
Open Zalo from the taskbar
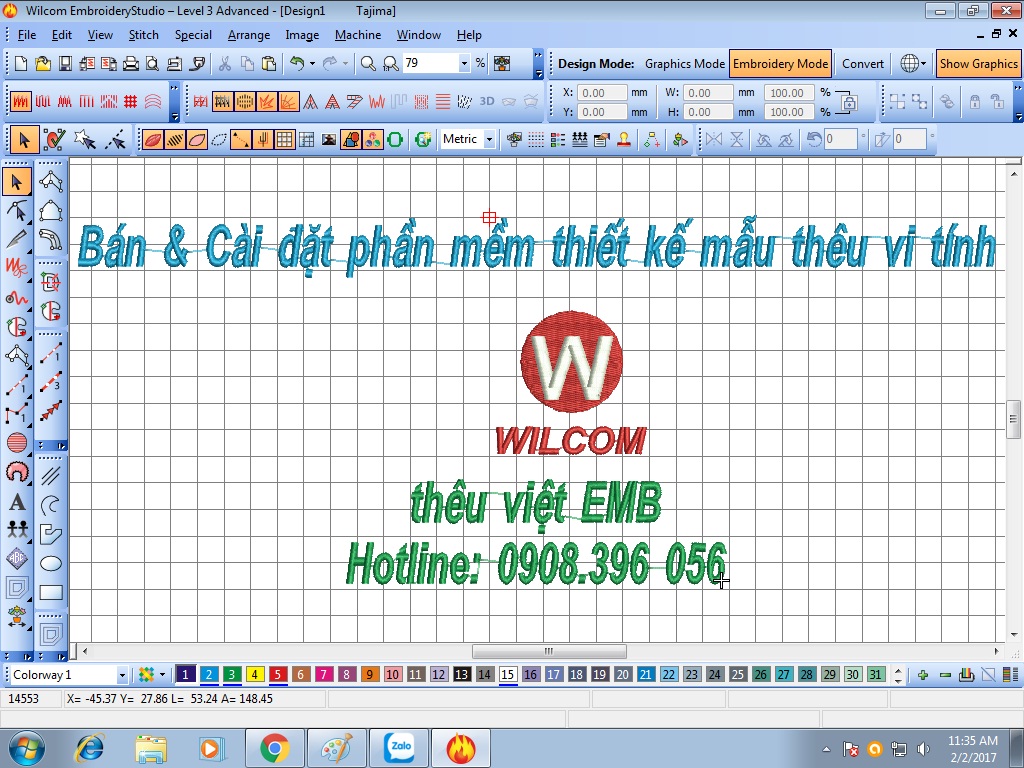(x=400, y=748)
